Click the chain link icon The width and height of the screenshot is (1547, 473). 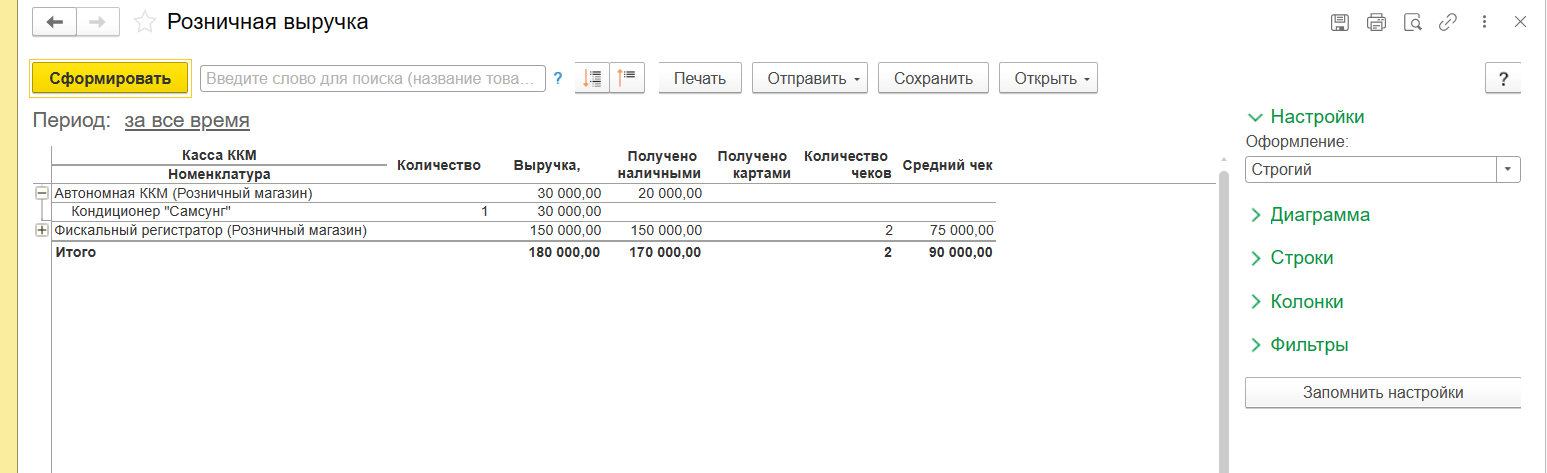(1447, 22)
